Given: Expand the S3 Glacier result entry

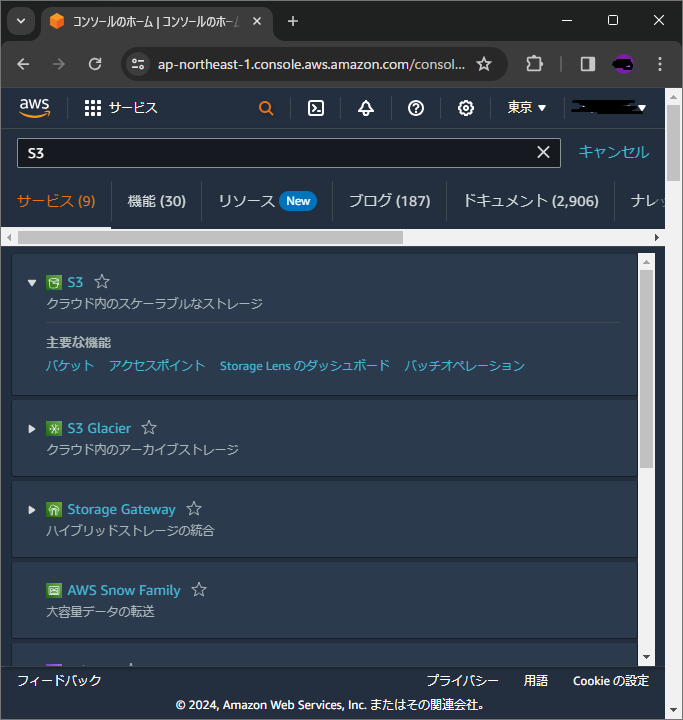Looking at the screenshot, I should (32, 429).
